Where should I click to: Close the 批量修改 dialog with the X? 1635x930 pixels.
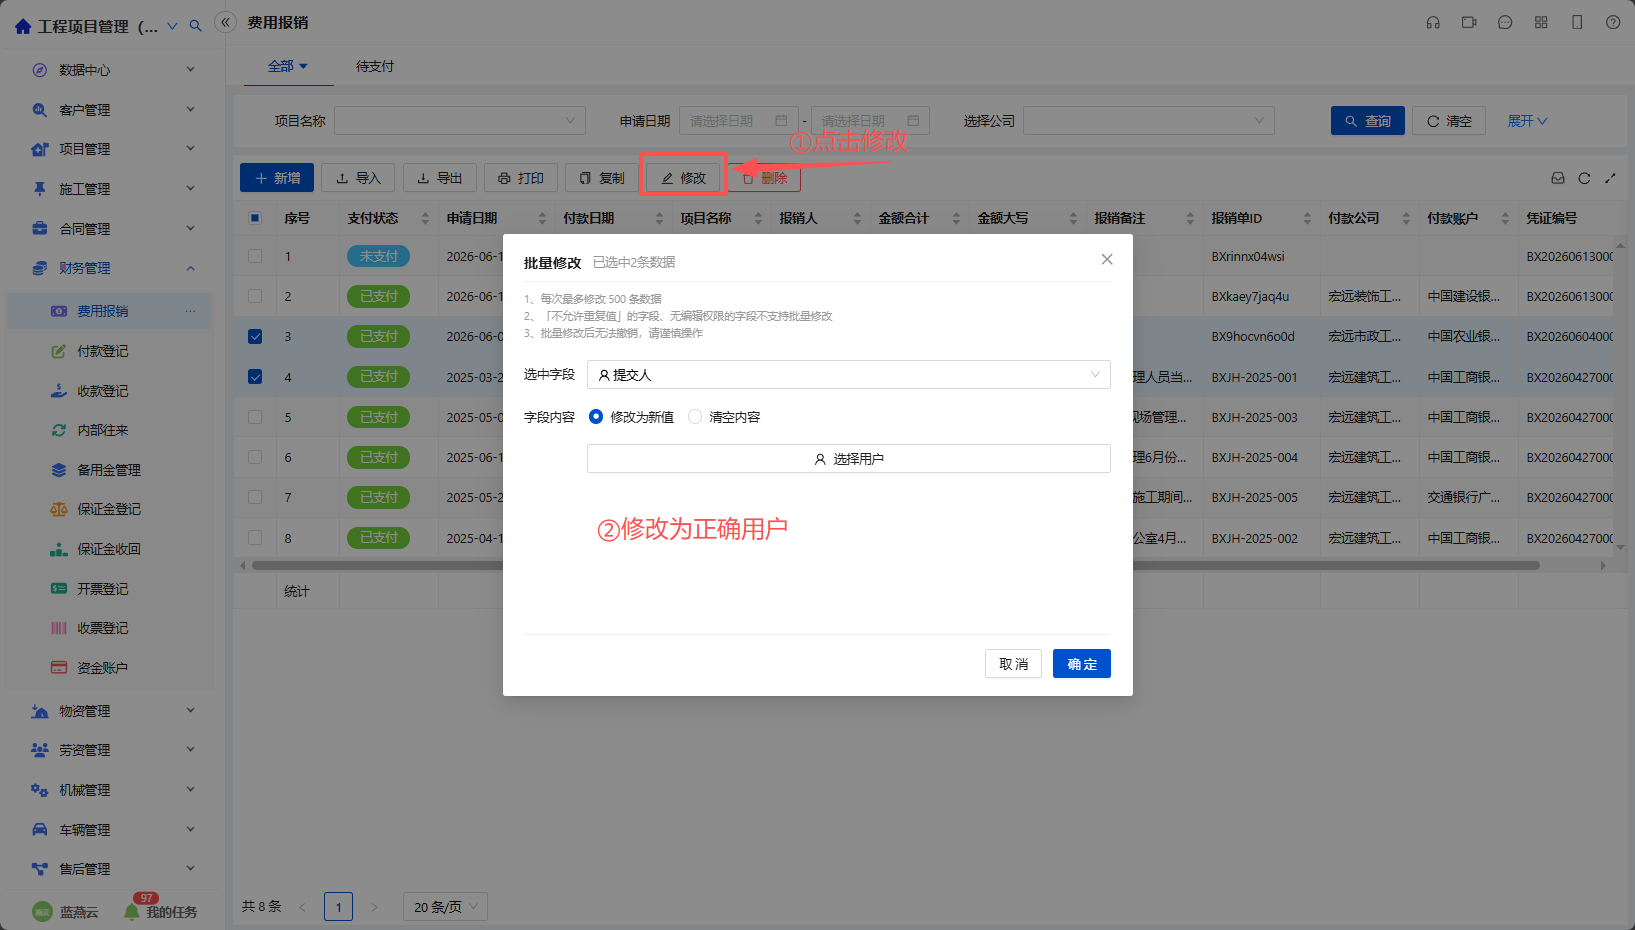coord(1107,259)
